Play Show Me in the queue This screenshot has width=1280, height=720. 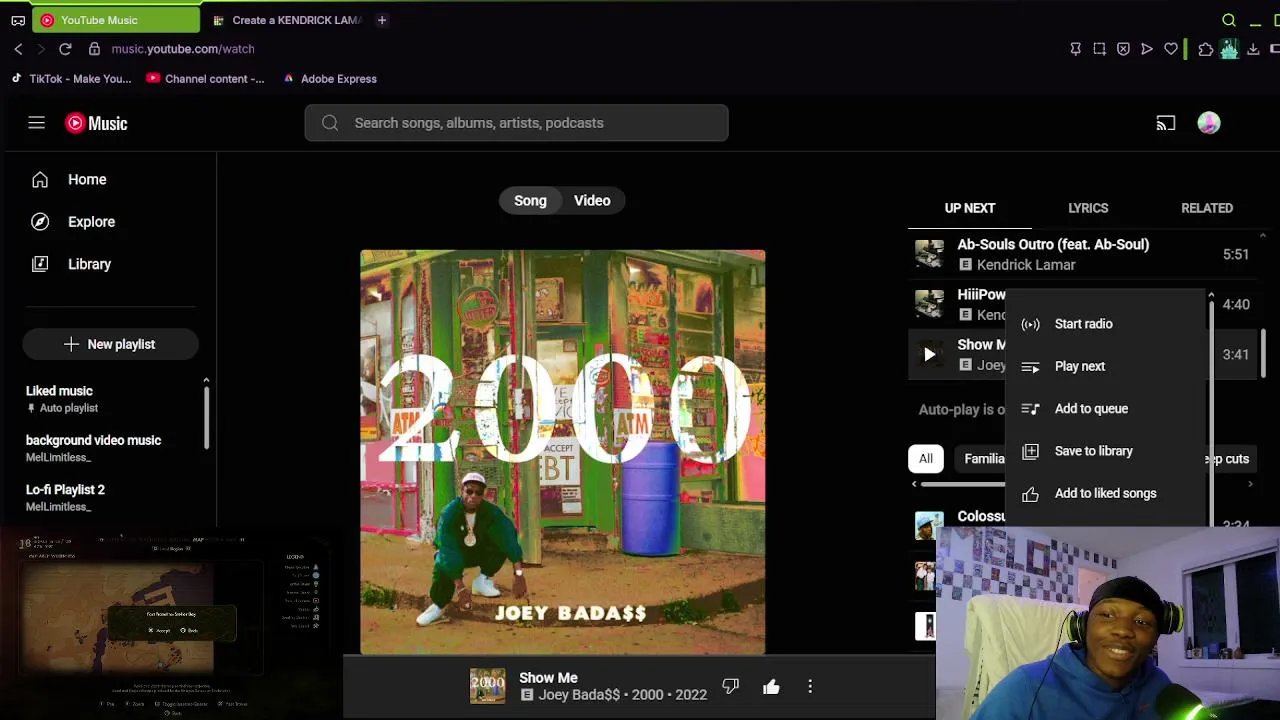coord(929,354)
